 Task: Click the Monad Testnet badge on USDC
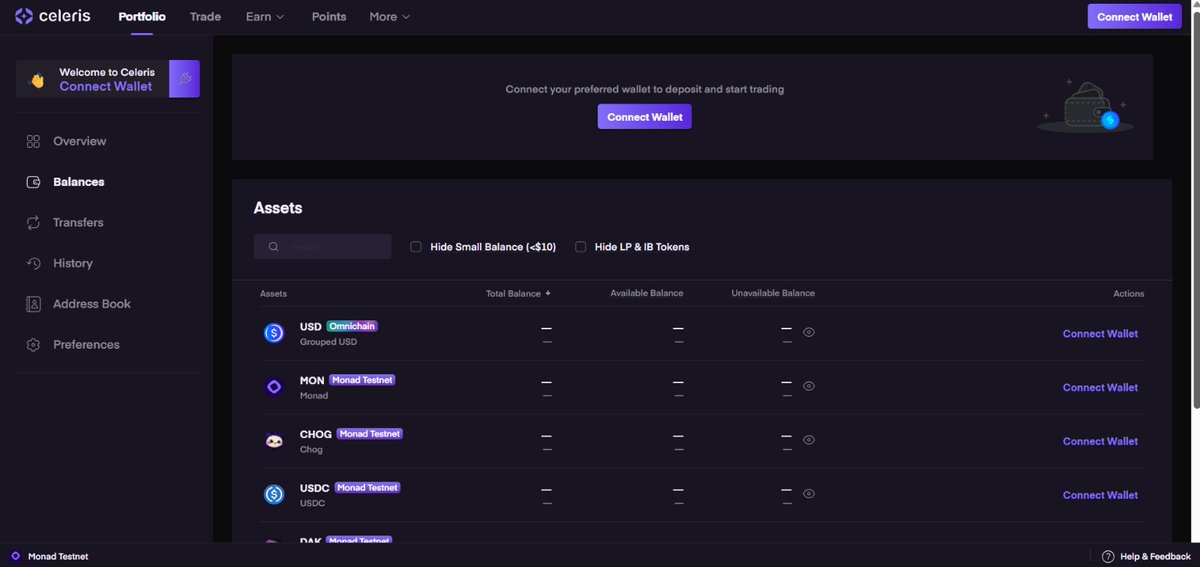[367, 488]
